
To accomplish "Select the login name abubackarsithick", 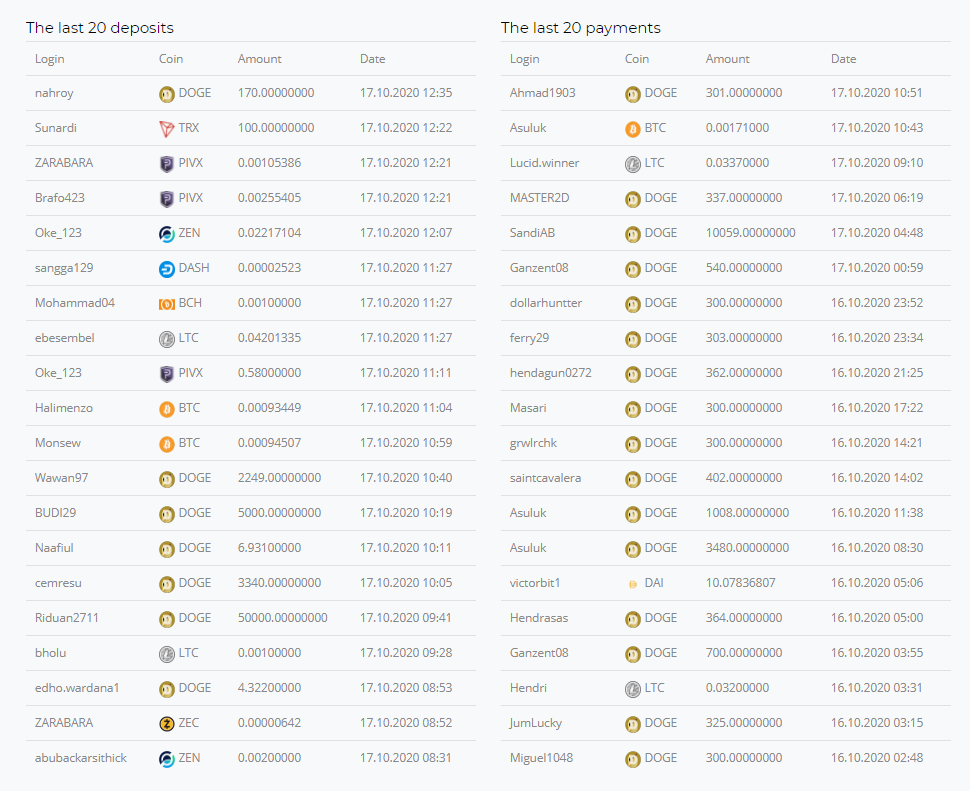I will [x=81, y=758].
